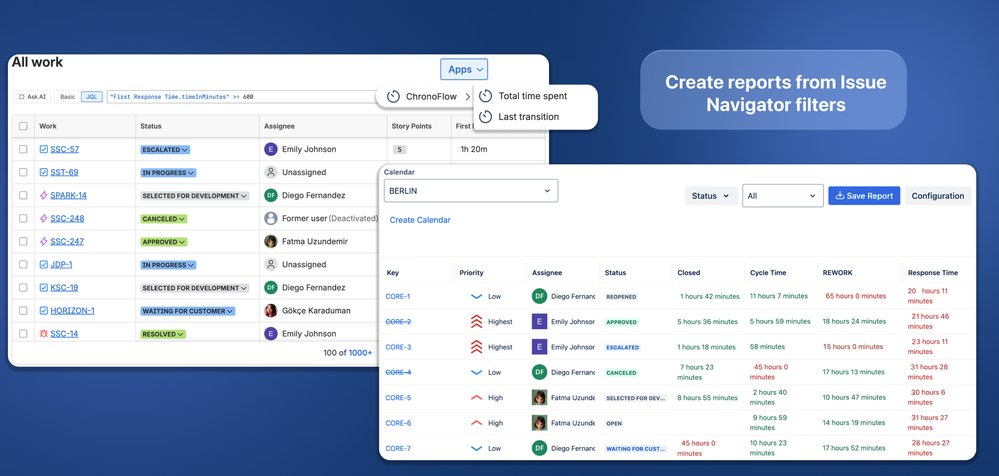Screen dimensions: 999x476
Task: Open the WAITING FOR CUSTOMER dropdown for HORIZON-1
Action: click(x=188, y=311)
